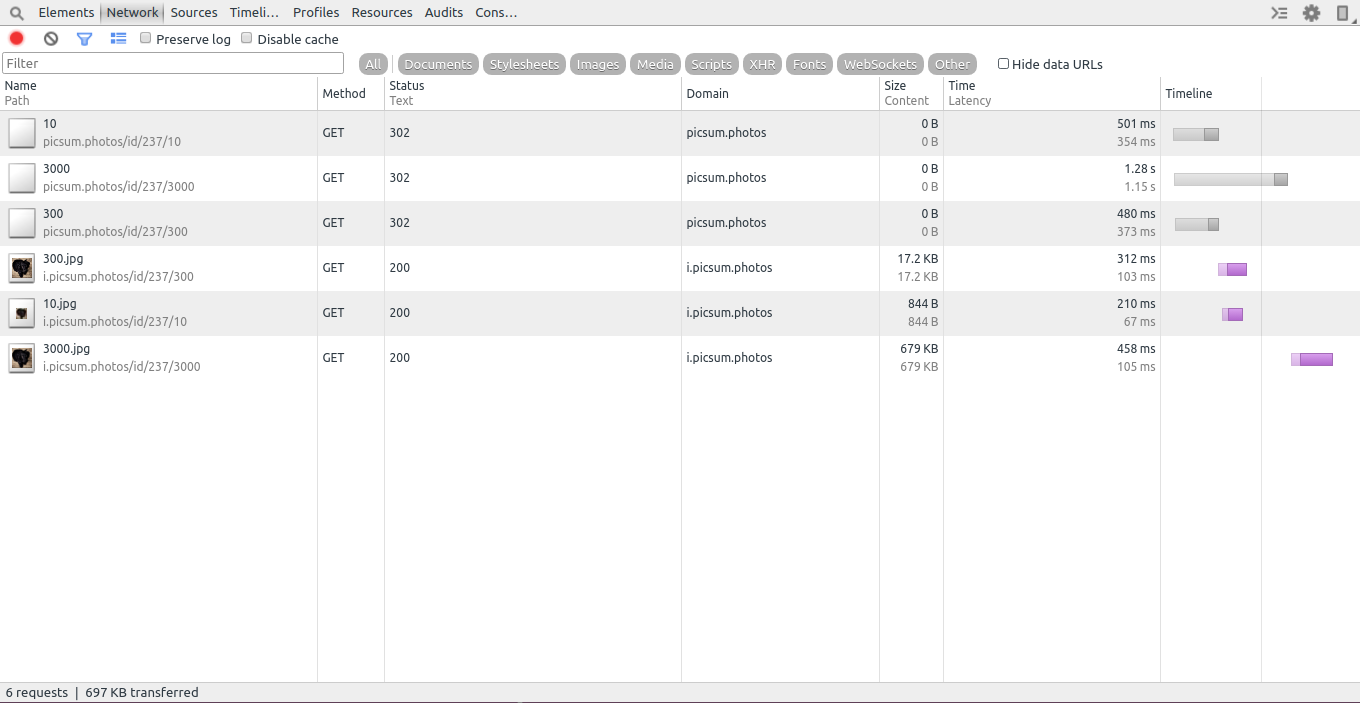Click the 6 requests status text

pyautogui.click(x=37, y=692)
